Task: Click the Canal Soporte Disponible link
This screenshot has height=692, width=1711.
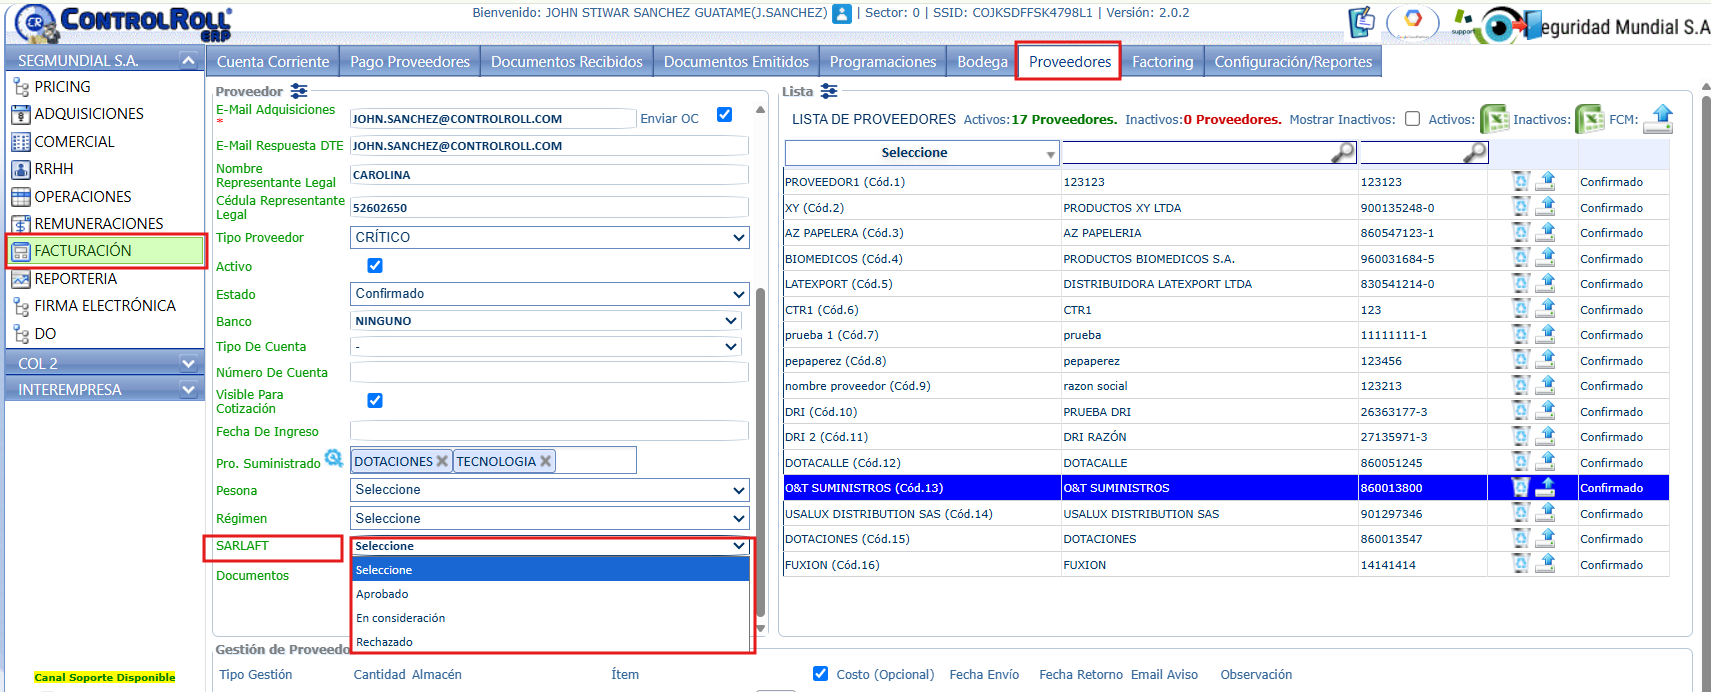Action: click(105, 677)
